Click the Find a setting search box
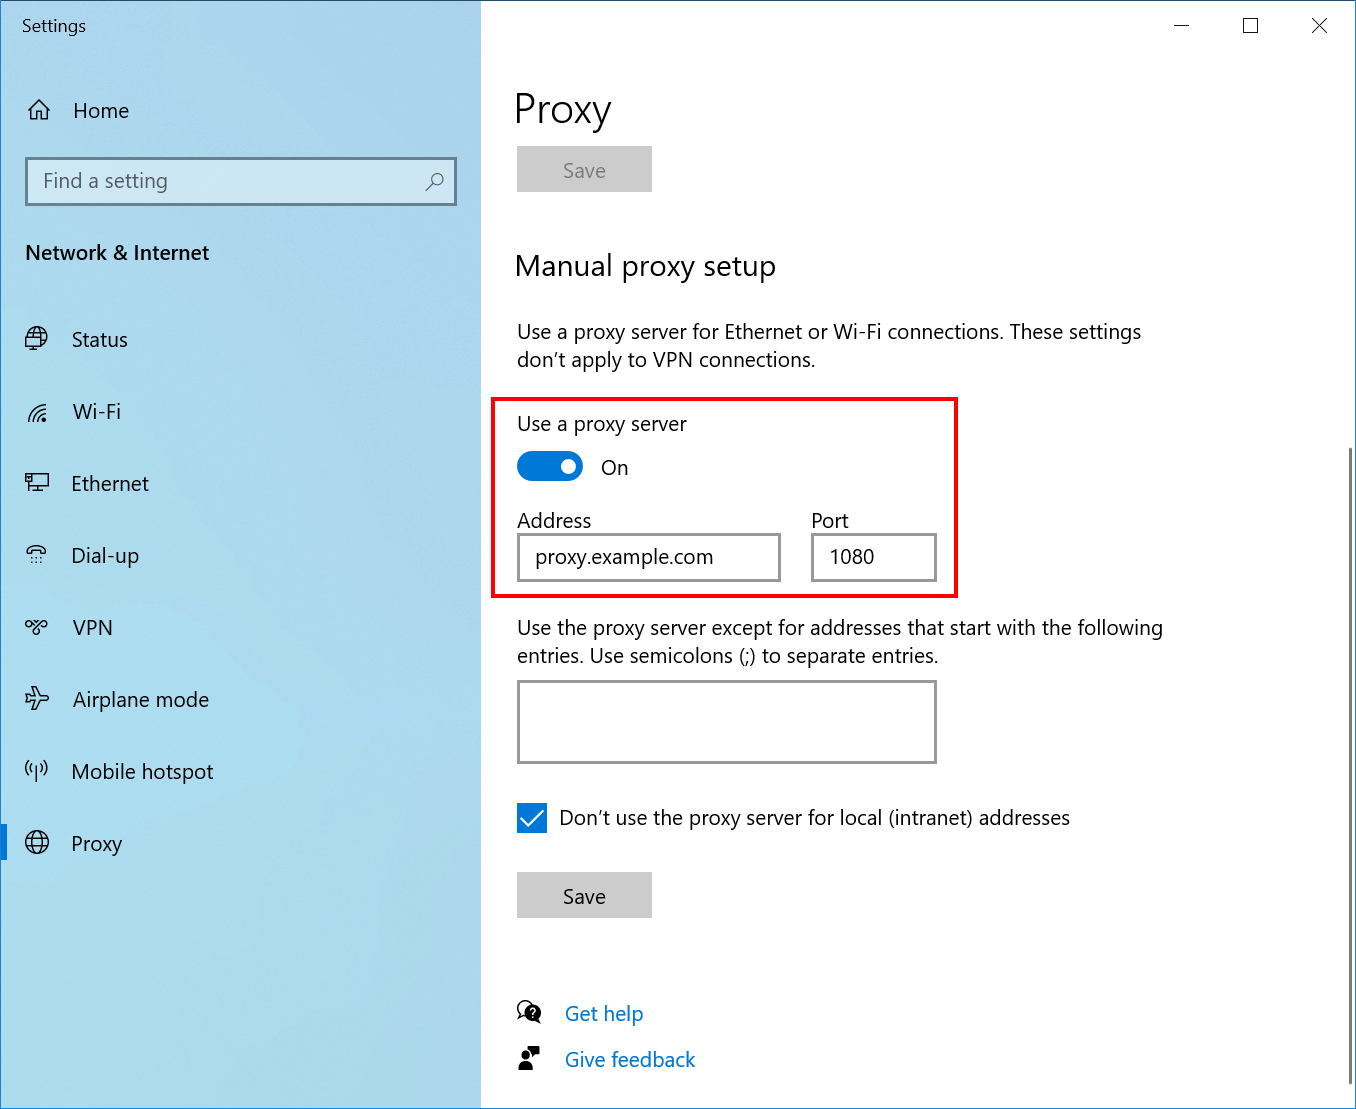Screen dimensions: 1356x1109 [x=240, y=181]
